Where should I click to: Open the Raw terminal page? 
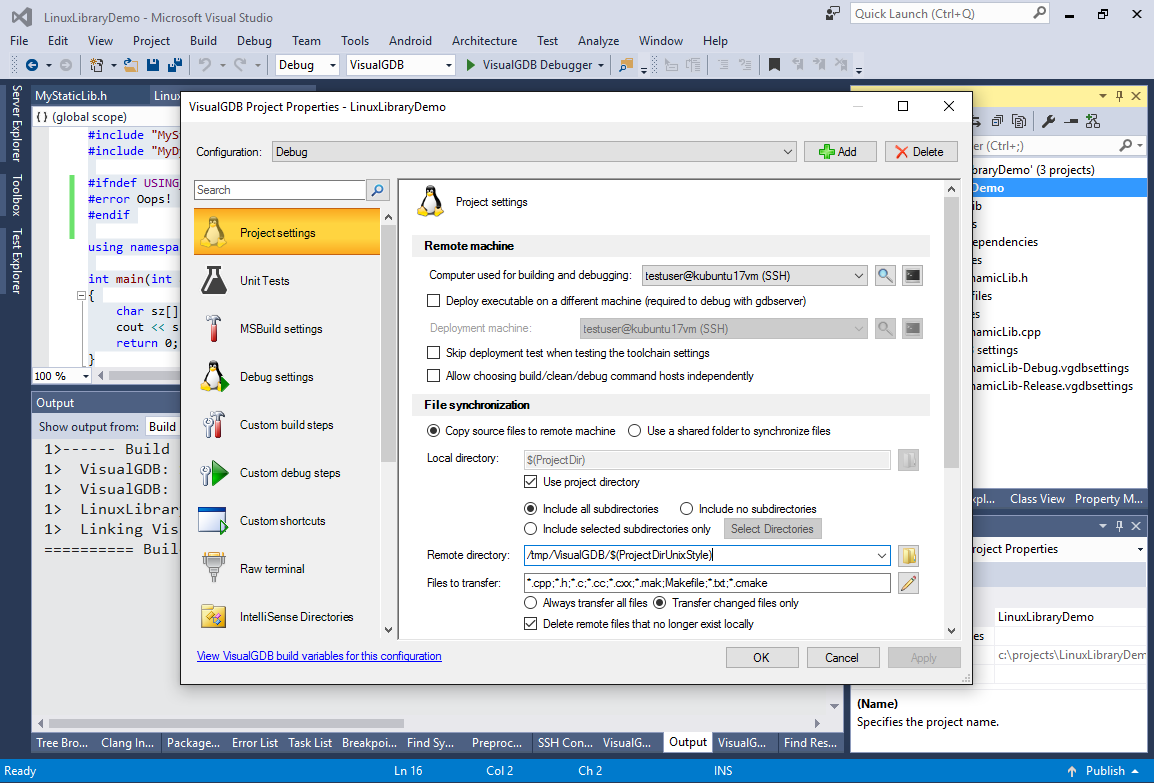[x=271, y=569]
